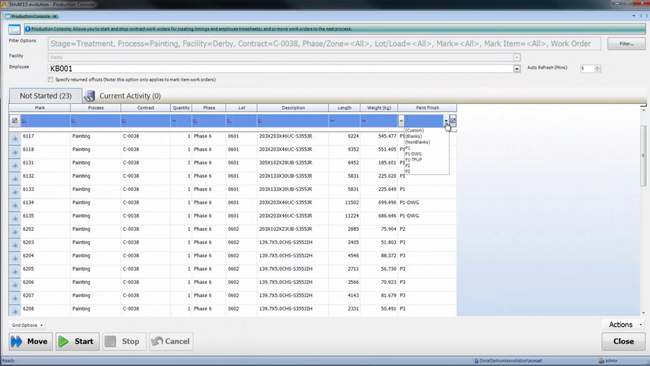This screenshot has height=366, width=650.
Task: Click the grid vertical scrollbar thumb
Action: pyautogui.click(x=643, y=155)
